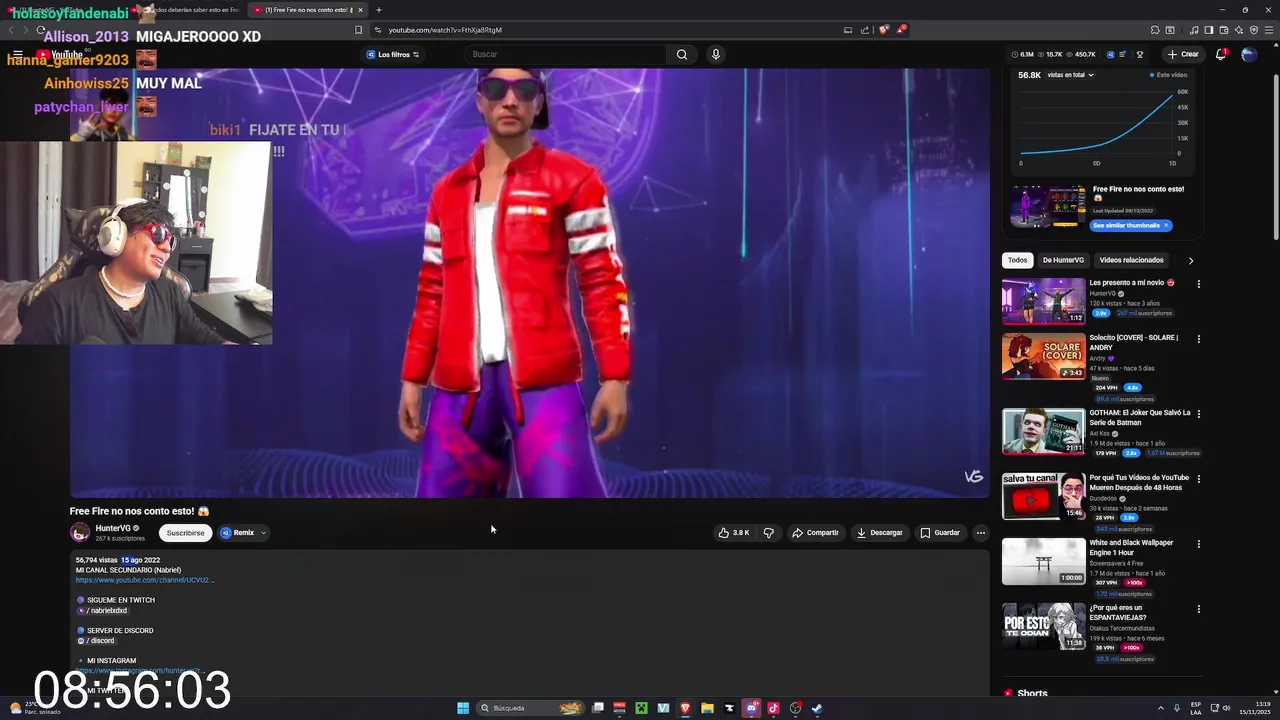Click the YouTube search magnifier icon

(x=682, y=54)
